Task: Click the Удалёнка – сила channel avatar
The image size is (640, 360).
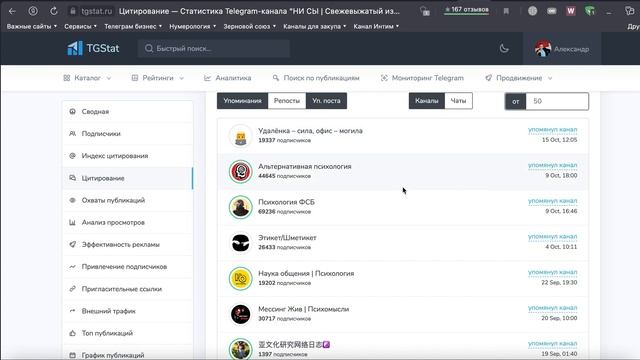Action: (x=240, y=136)
